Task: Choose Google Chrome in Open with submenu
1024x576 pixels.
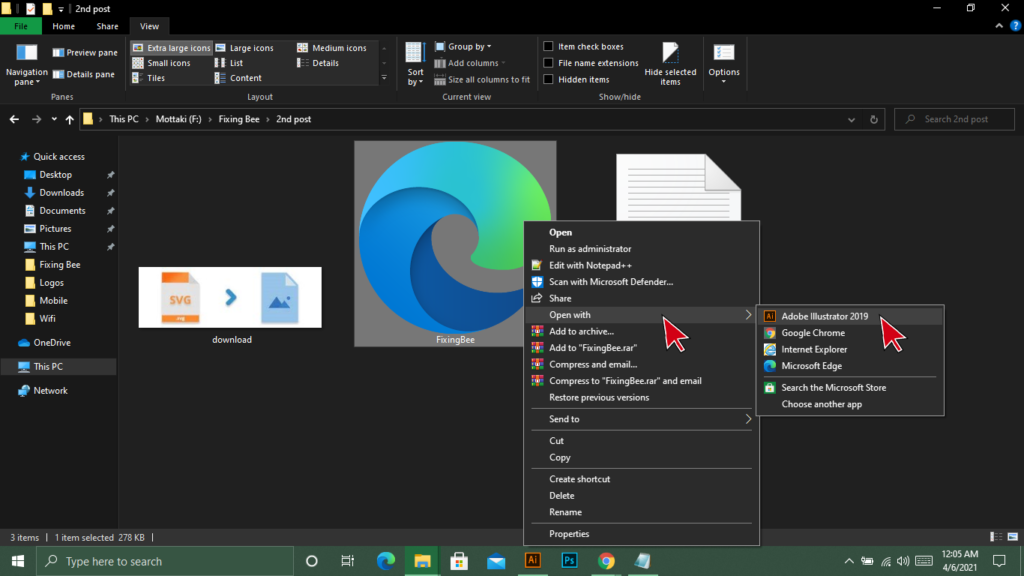Action: click(850, 332)
